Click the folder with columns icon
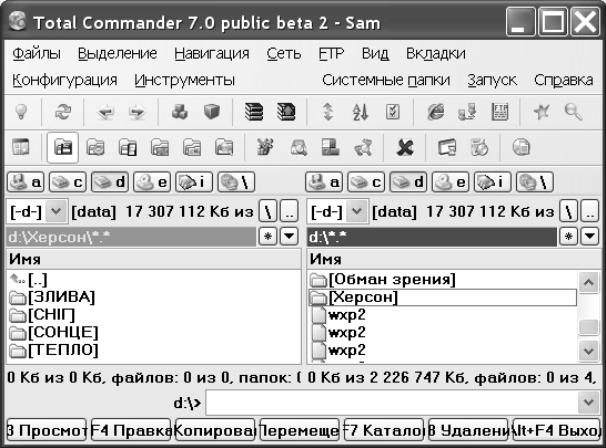Image resolution: width=606 pixels, height=448 pixels. [128, 147]
